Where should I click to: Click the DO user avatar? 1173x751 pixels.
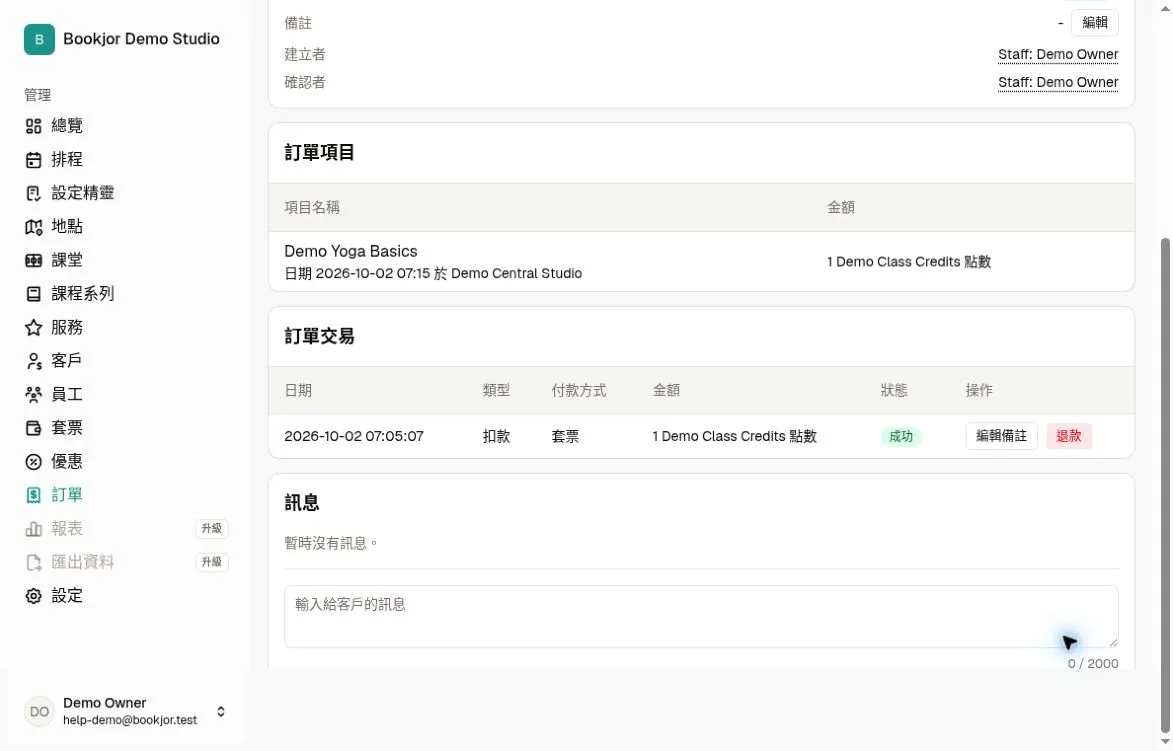coord(39,711)
